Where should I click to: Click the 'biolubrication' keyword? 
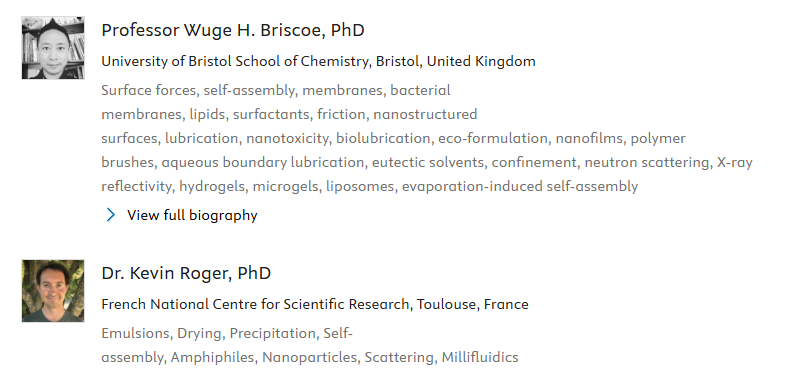tap(382, 139)
